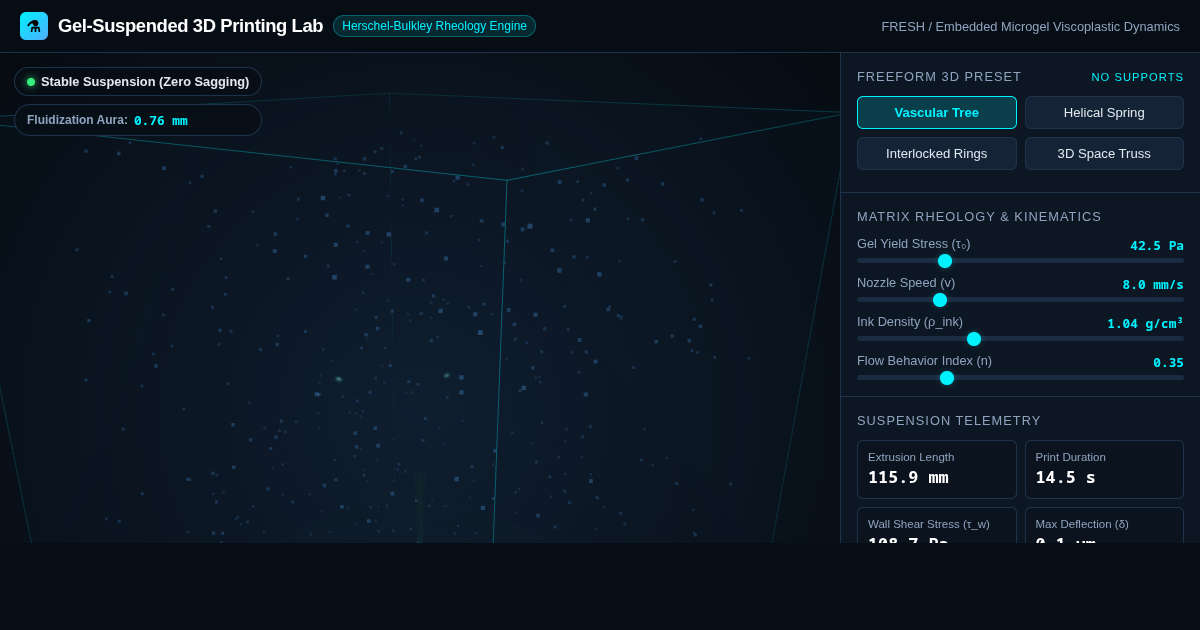Image resolution: width=1200 pixels, height=630 pixels.
Task: Click the flask lab logo icon
Action: [34, 26]
